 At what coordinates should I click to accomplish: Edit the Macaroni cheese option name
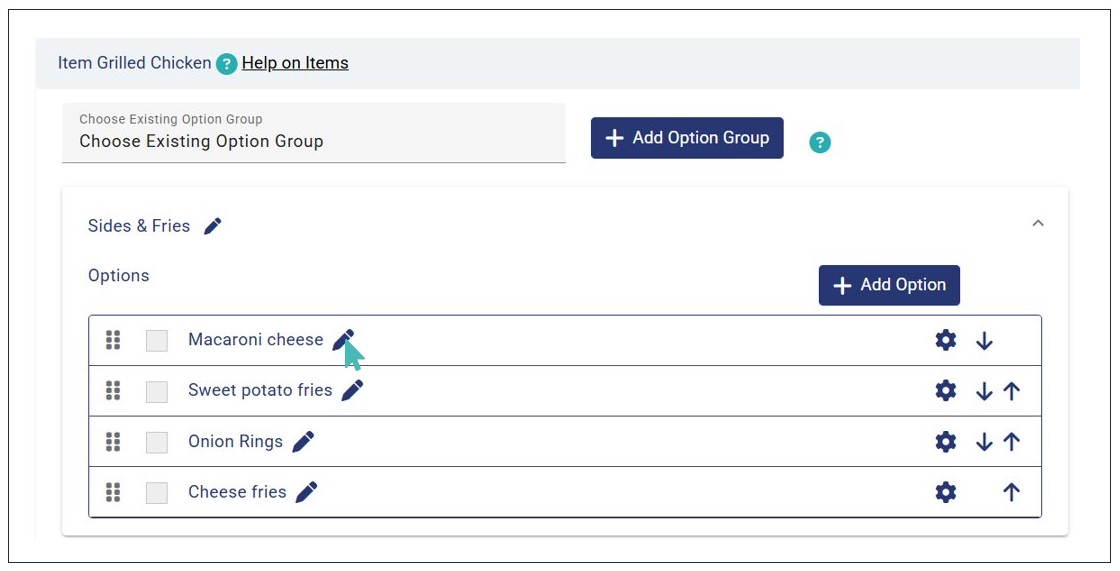click(342, 340)
